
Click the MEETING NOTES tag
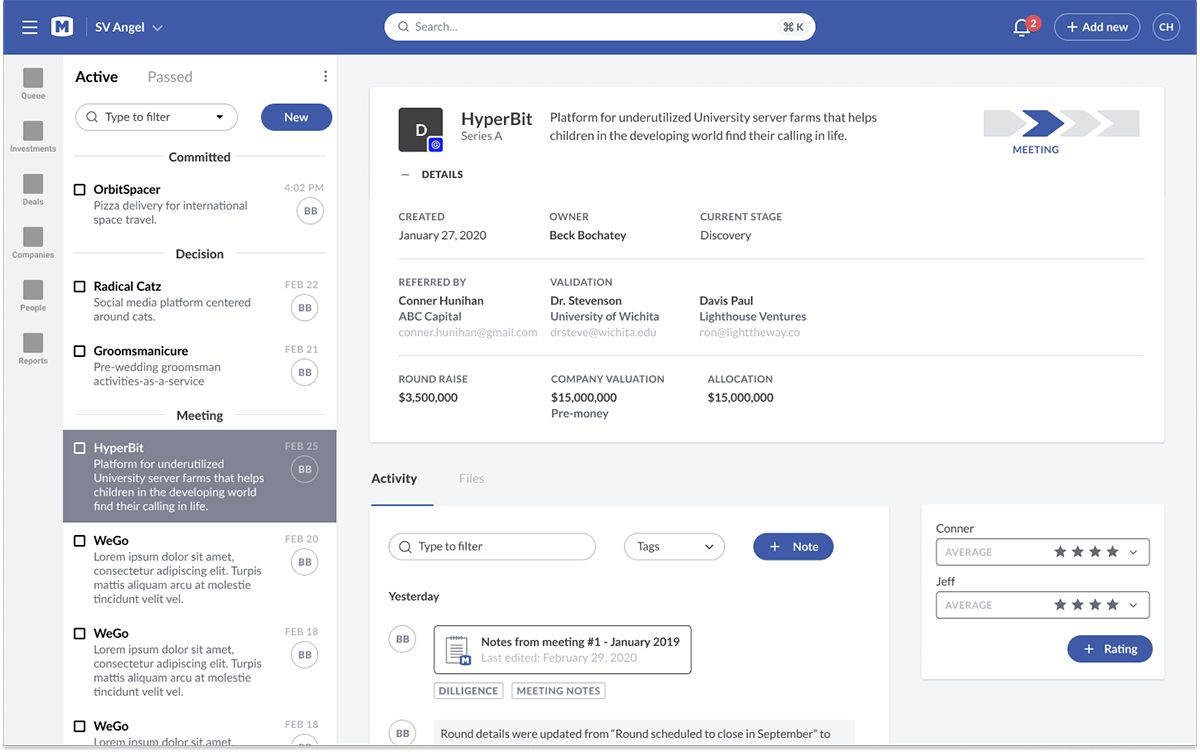tap(558, 691)
